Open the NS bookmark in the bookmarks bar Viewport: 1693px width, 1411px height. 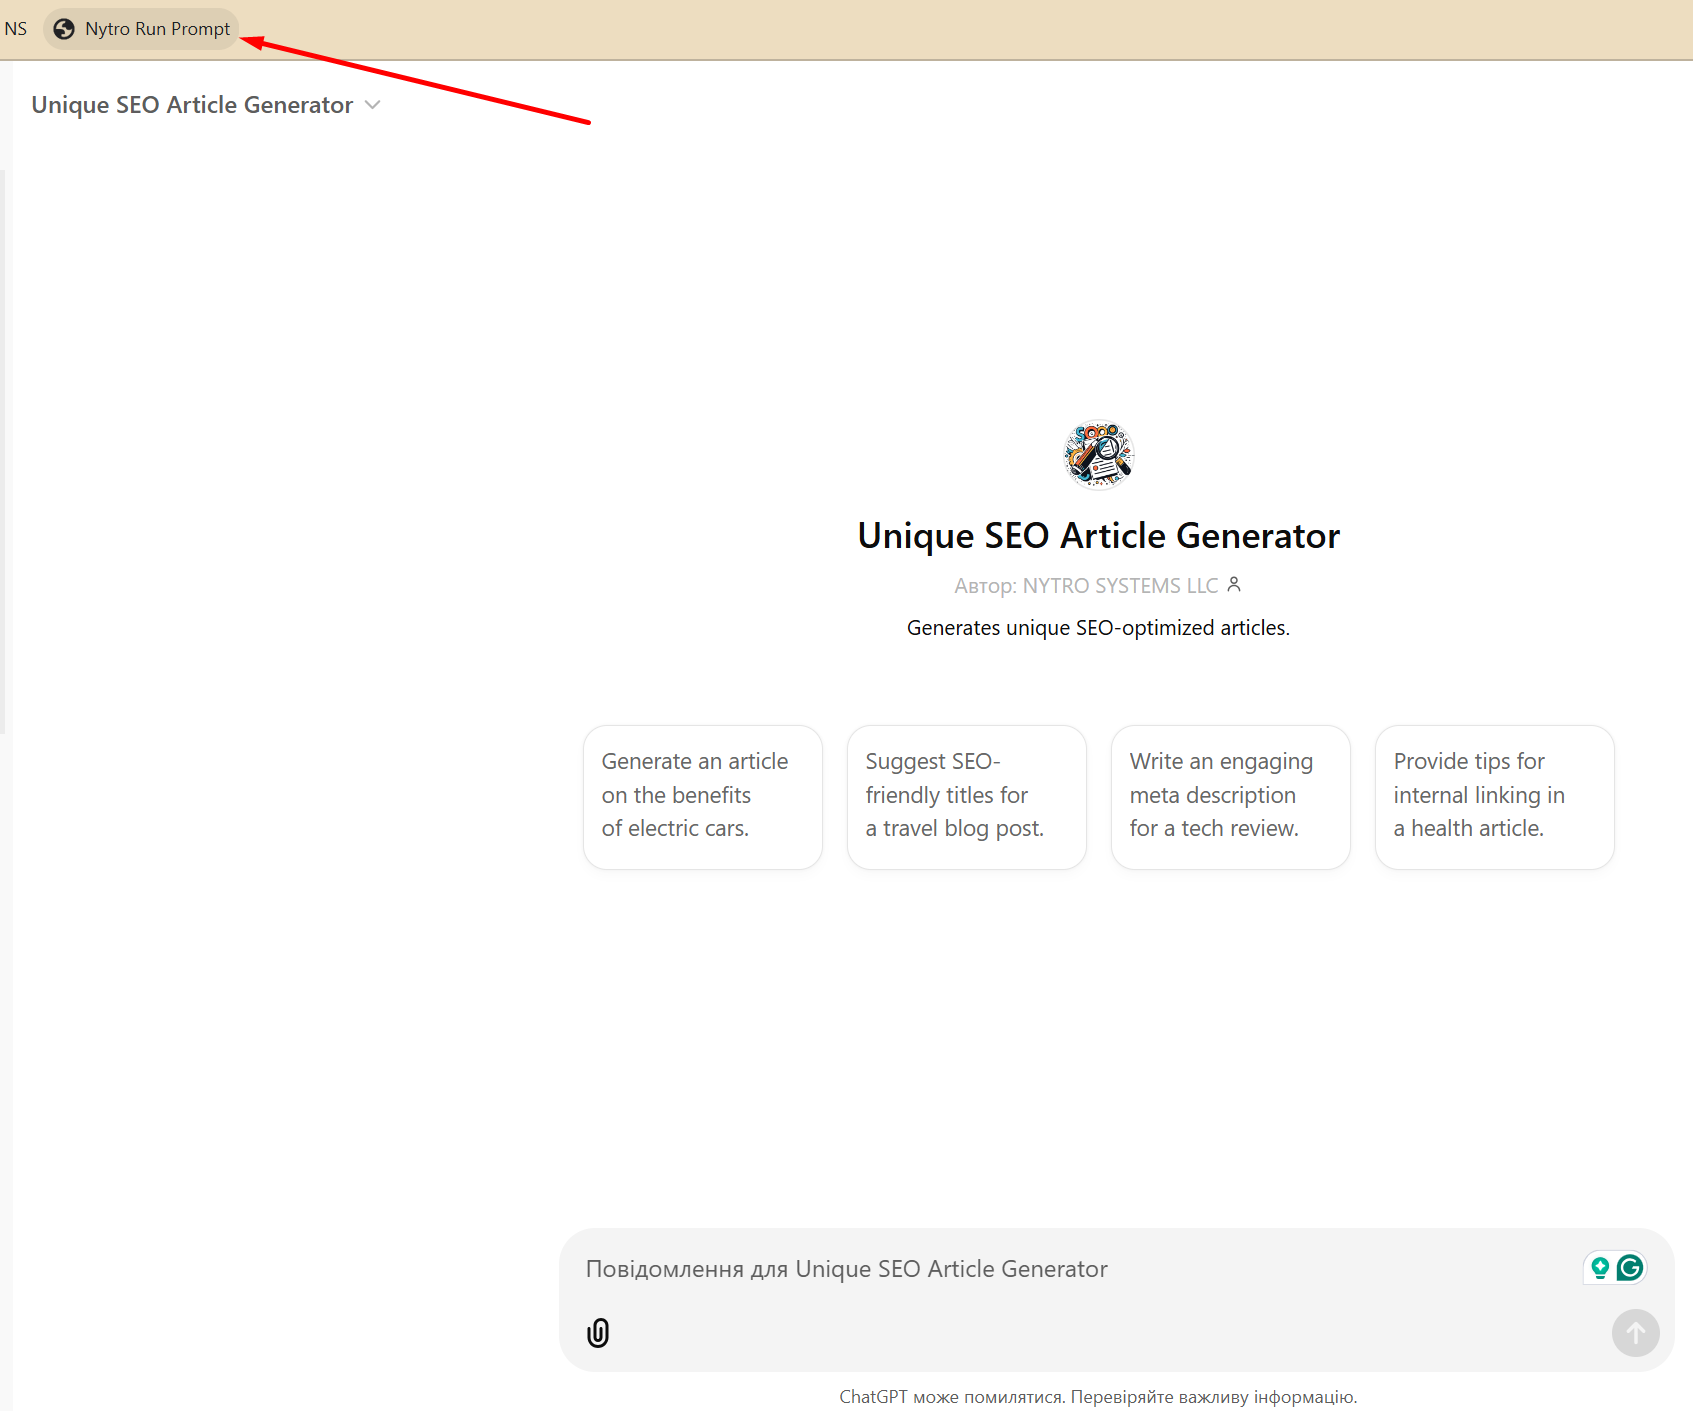[x=16, y=29]
